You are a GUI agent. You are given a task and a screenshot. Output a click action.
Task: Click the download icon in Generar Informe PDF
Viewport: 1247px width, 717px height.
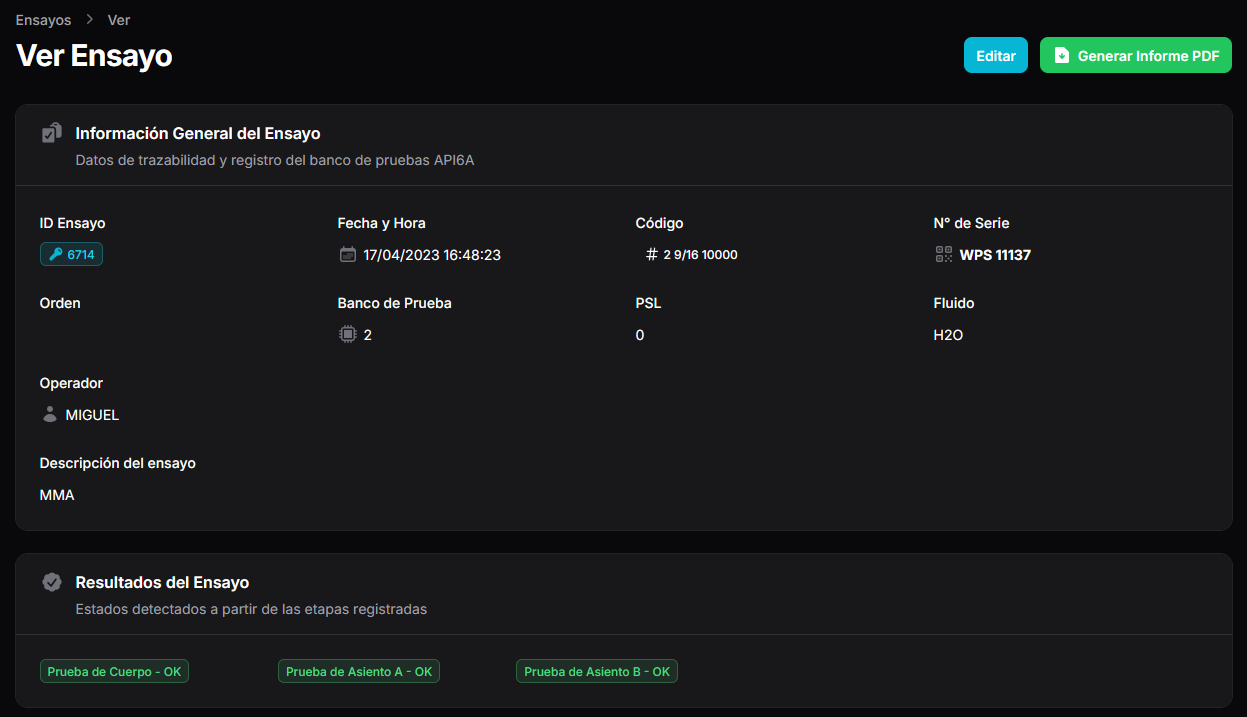click(1061, 56)
